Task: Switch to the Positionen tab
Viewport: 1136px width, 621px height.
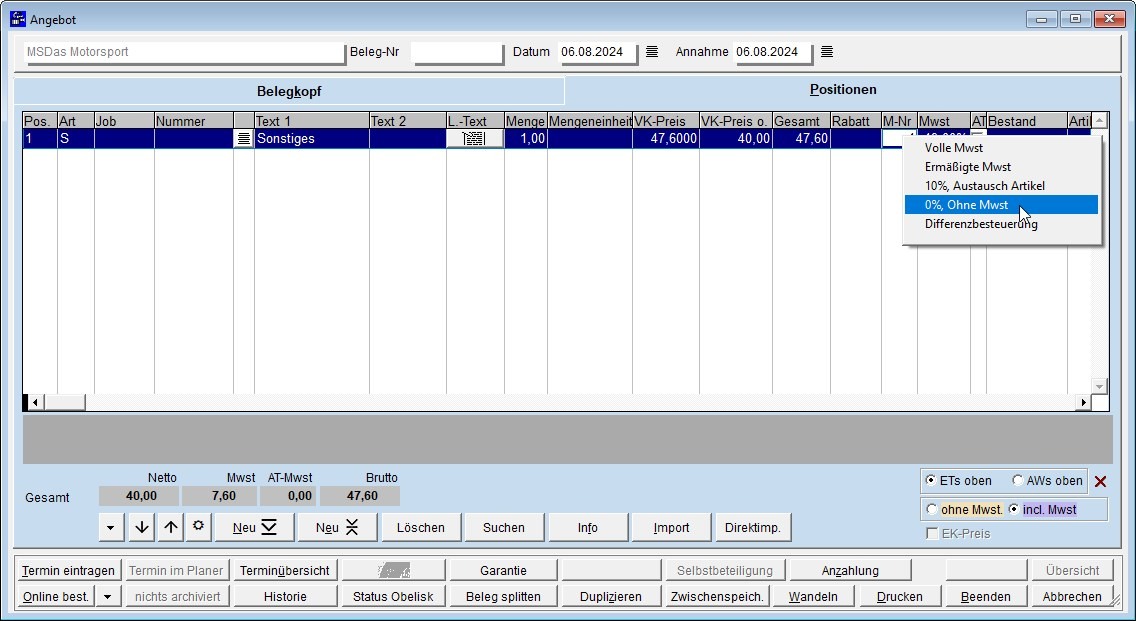Action: [843, 90]
